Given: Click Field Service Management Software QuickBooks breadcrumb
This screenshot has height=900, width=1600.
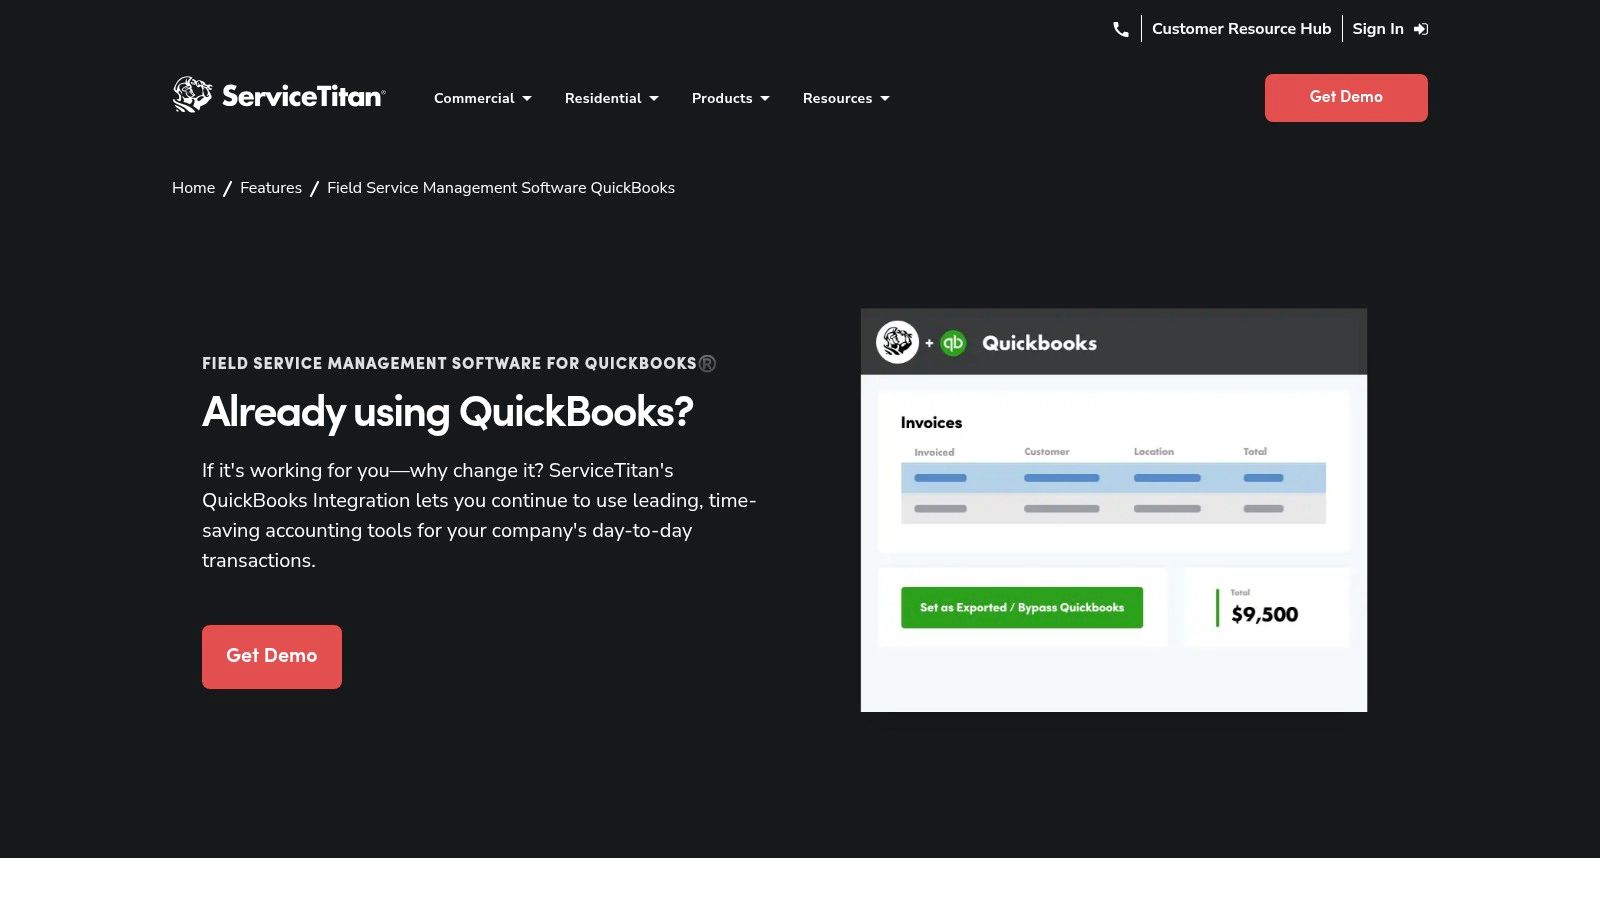Looking at the screenshot, I should [x=501, y=188].
